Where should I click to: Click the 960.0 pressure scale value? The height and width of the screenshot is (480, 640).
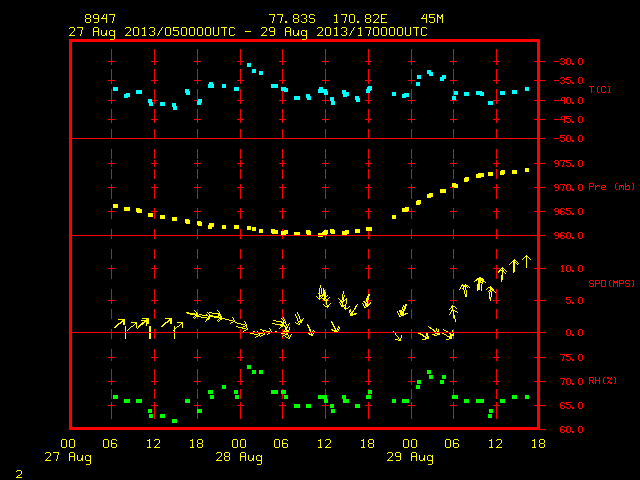pyautogui.click(x=569, y=236)
